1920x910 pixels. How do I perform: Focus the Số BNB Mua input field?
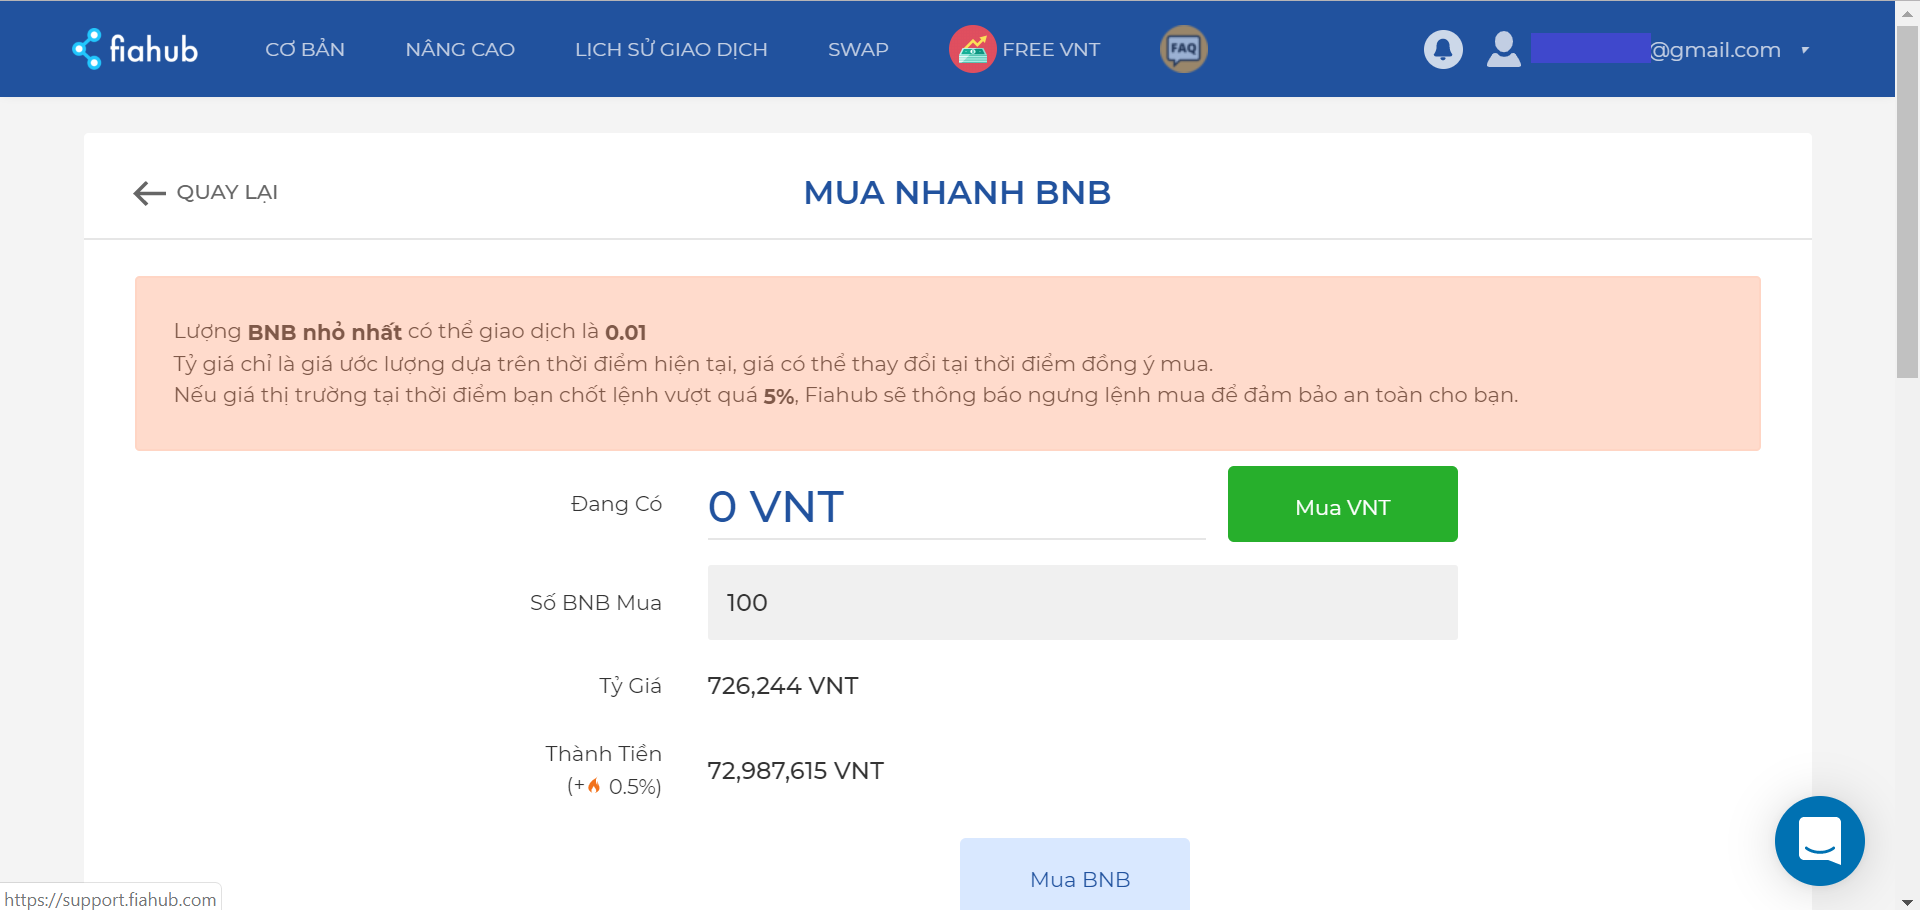click(1082, 602)
